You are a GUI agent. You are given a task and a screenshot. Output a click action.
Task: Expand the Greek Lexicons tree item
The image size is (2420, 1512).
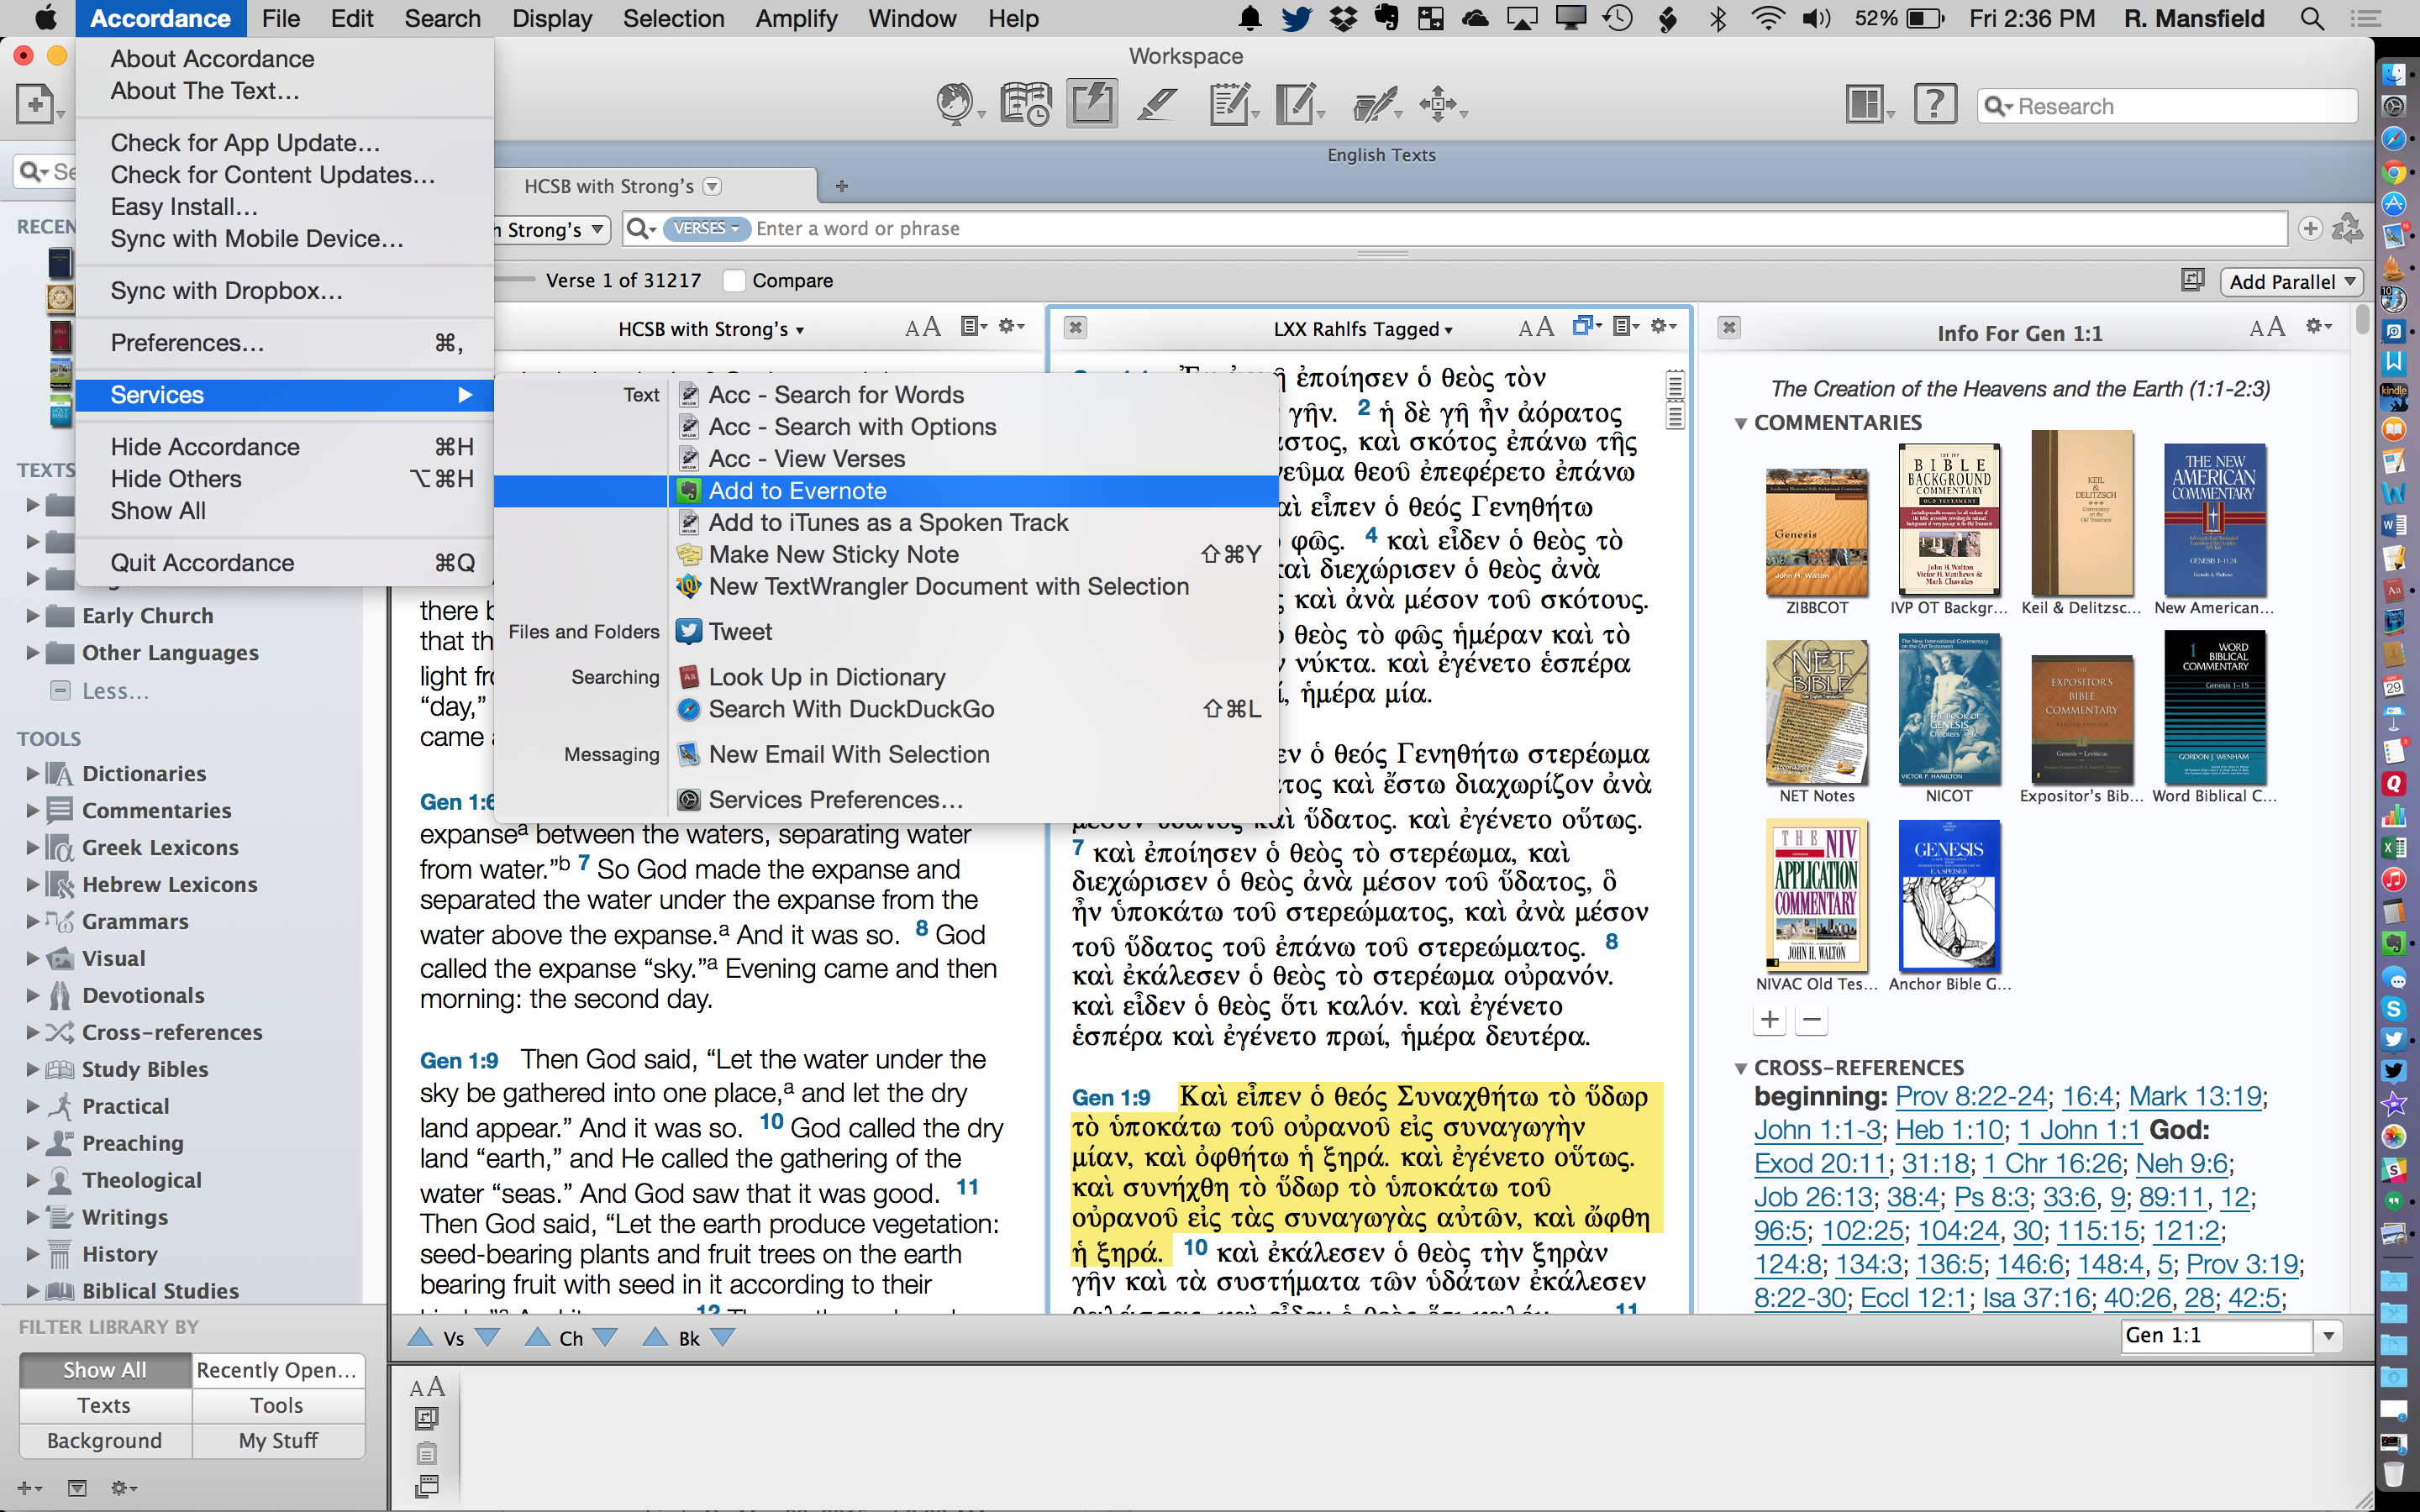pos(32,847)
